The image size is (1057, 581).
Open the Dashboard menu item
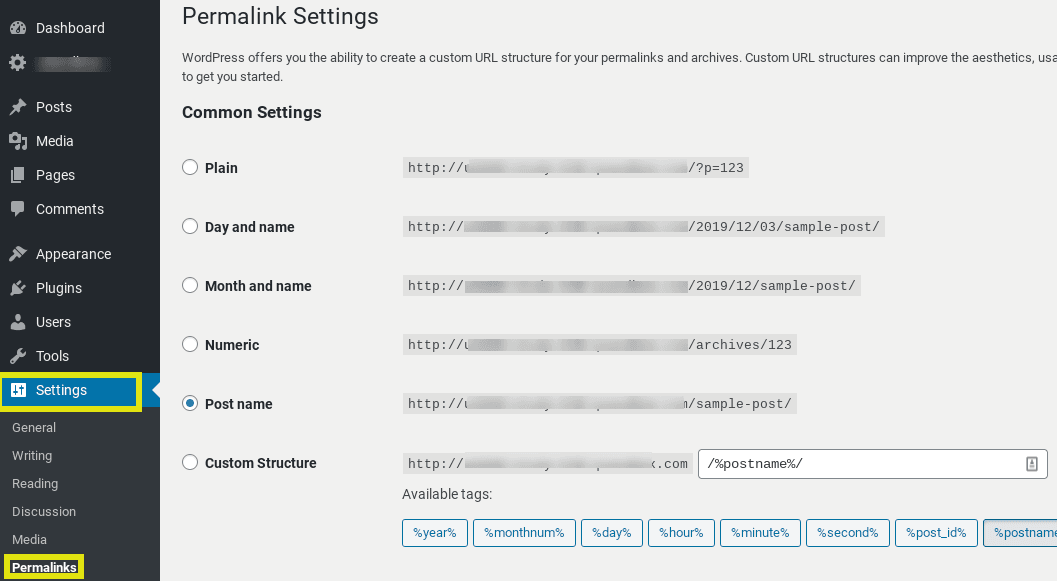point(70,28)
